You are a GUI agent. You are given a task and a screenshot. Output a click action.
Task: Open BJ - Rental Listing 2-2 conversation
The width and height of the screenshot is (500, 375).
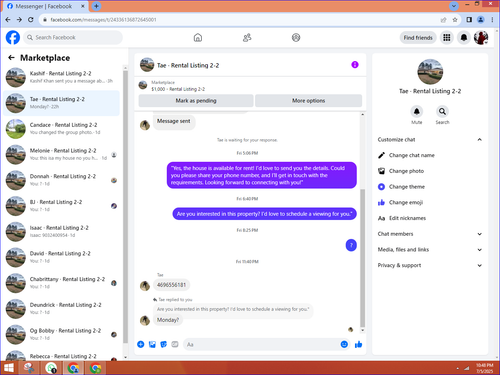click(61, 206)
